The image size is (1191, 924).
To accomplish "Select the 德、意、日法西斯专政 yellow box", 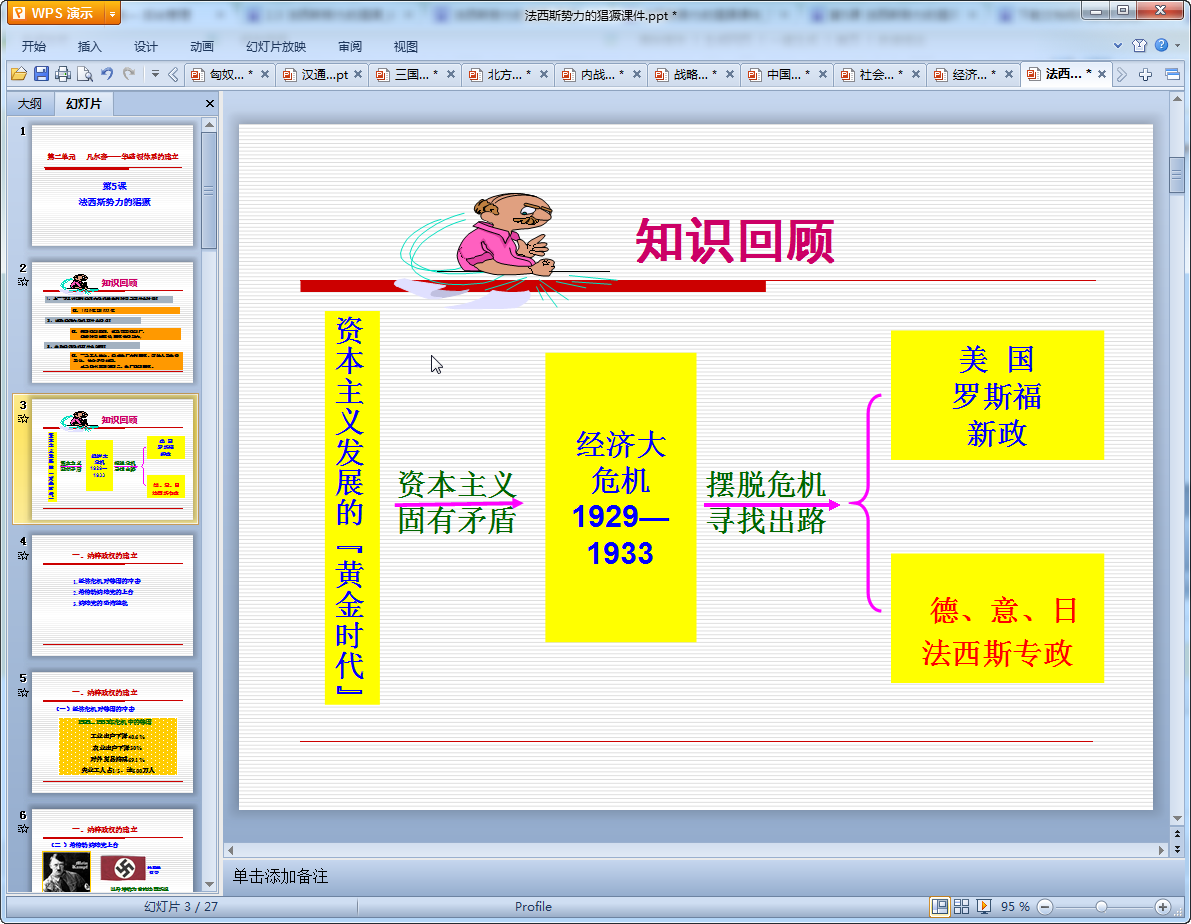I will [x=997, y=619].
